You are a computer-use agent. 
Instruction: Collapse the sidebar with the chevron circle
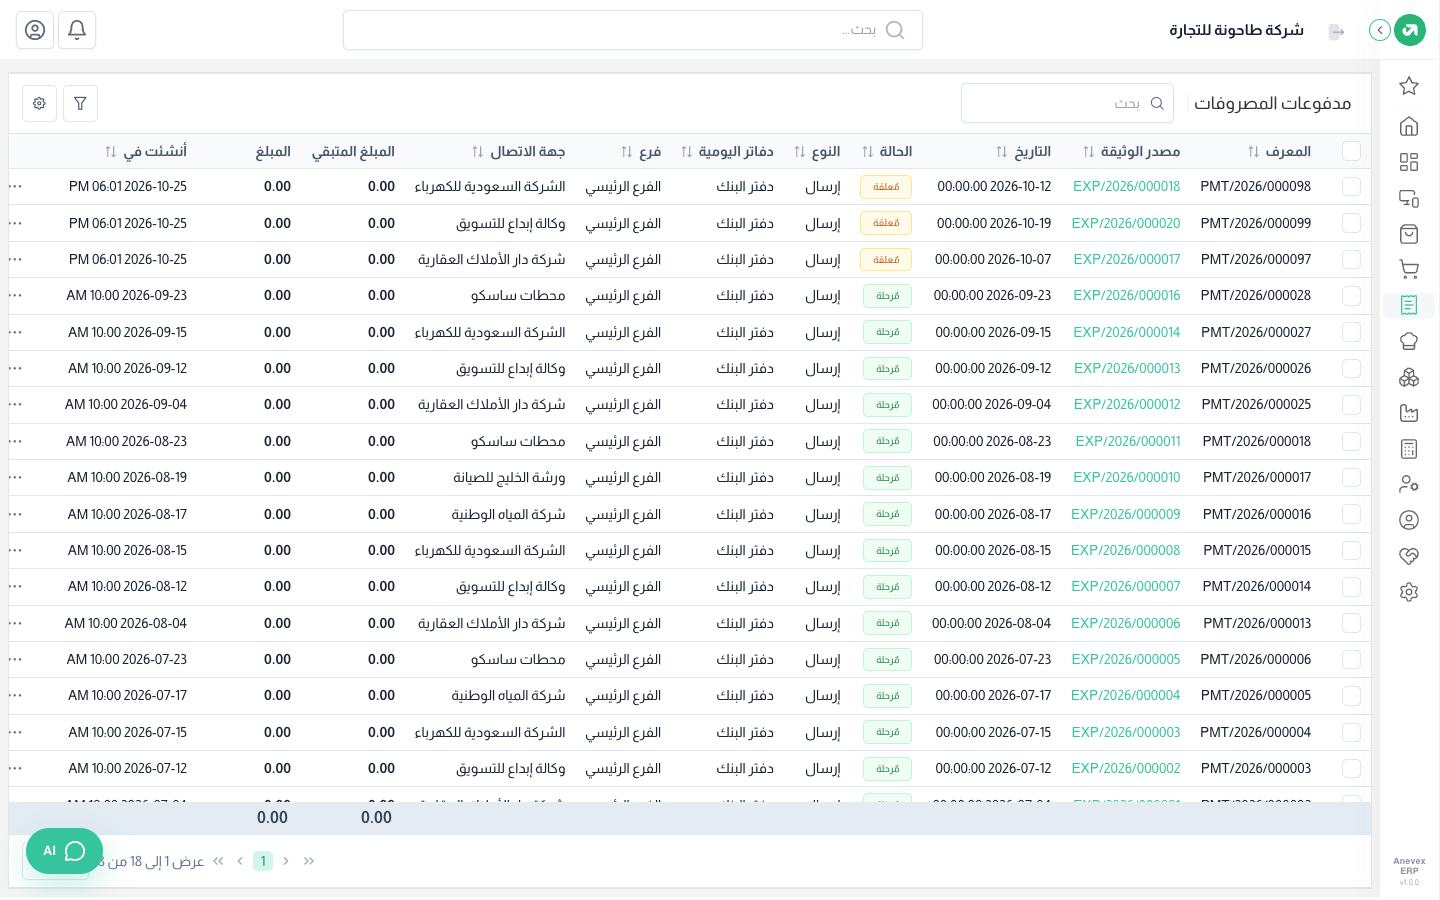point(1380,30)
